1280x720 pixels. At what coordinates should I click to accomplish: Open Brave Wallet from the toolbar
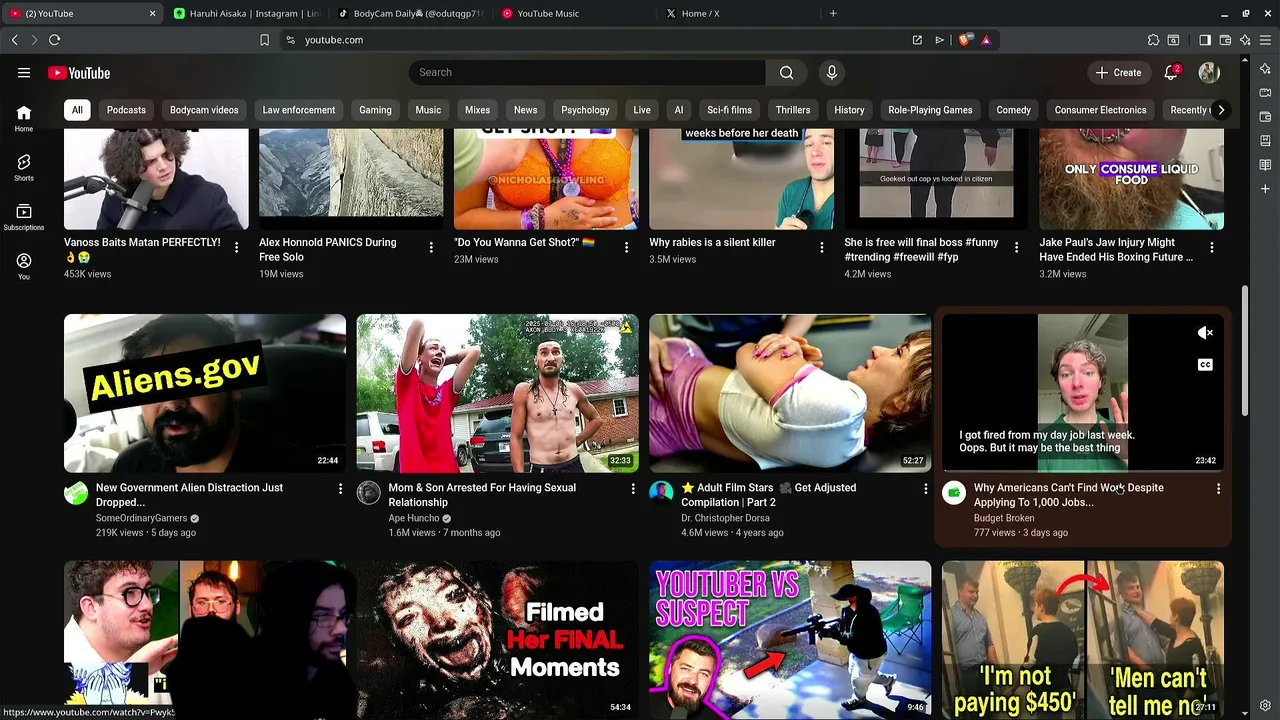click(x=1225, y=40)
